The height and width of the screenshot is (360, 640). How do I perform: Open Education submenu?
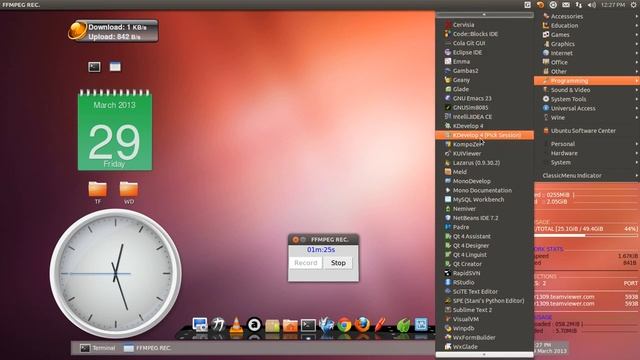click(x=587, y=25)
